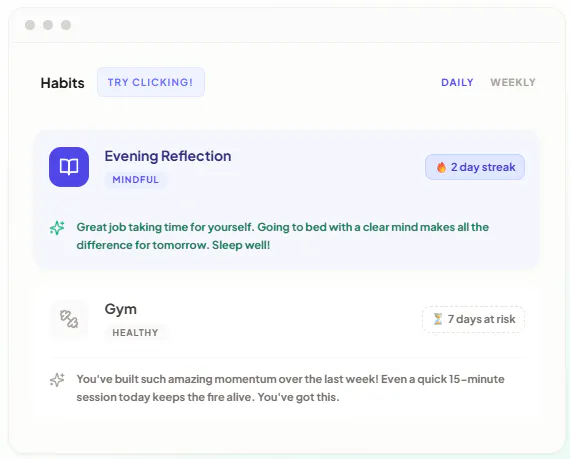Click the Gym dumbbell icon

pos(69,319)
